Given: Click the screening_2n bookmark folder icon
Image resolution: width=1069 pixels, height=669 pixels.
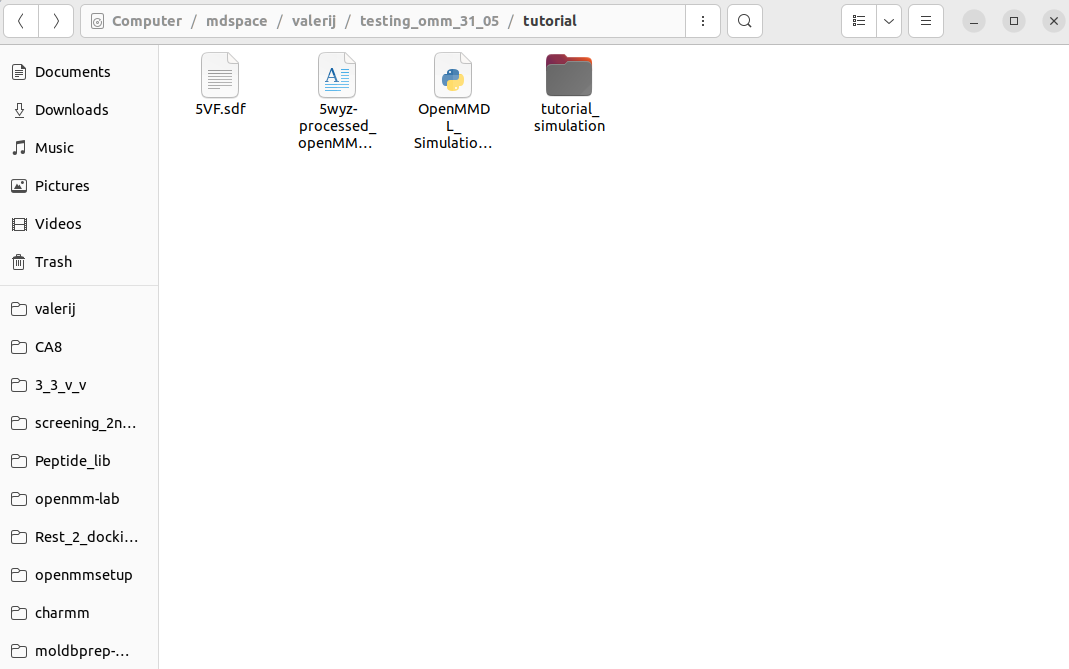Looking at the screenshot, I should pyautogui.click(x=19, y=423).
